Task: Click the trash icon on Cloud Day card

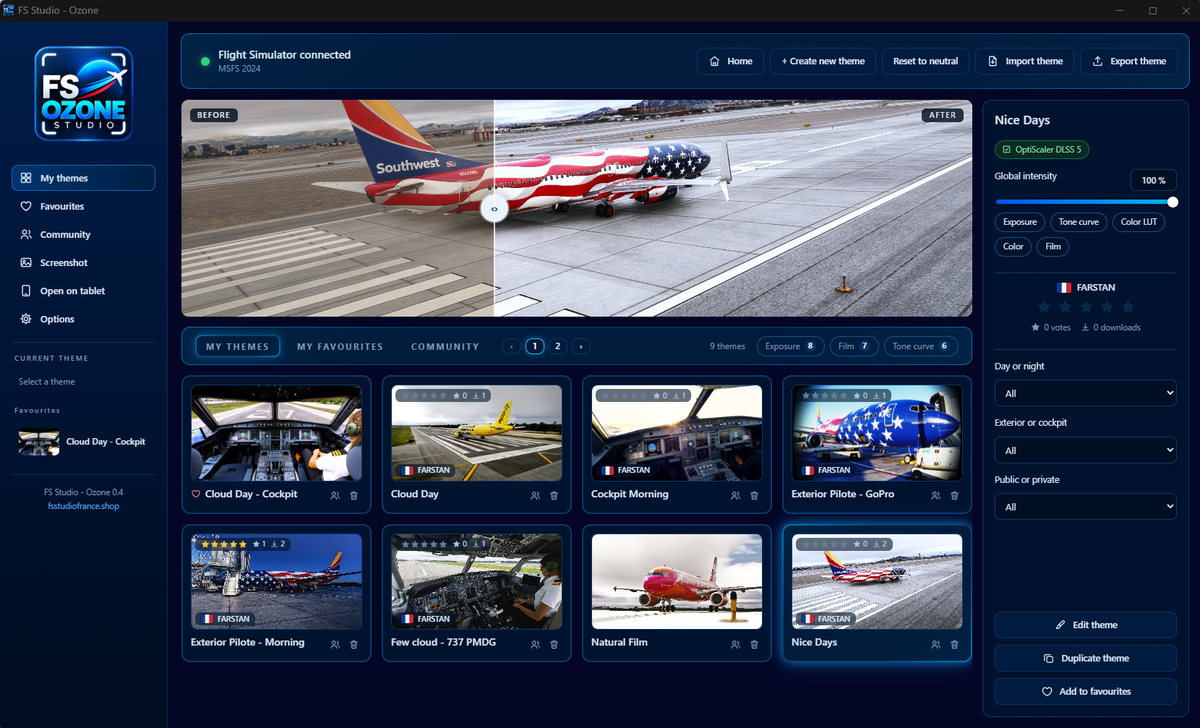Action: [554, 495]
